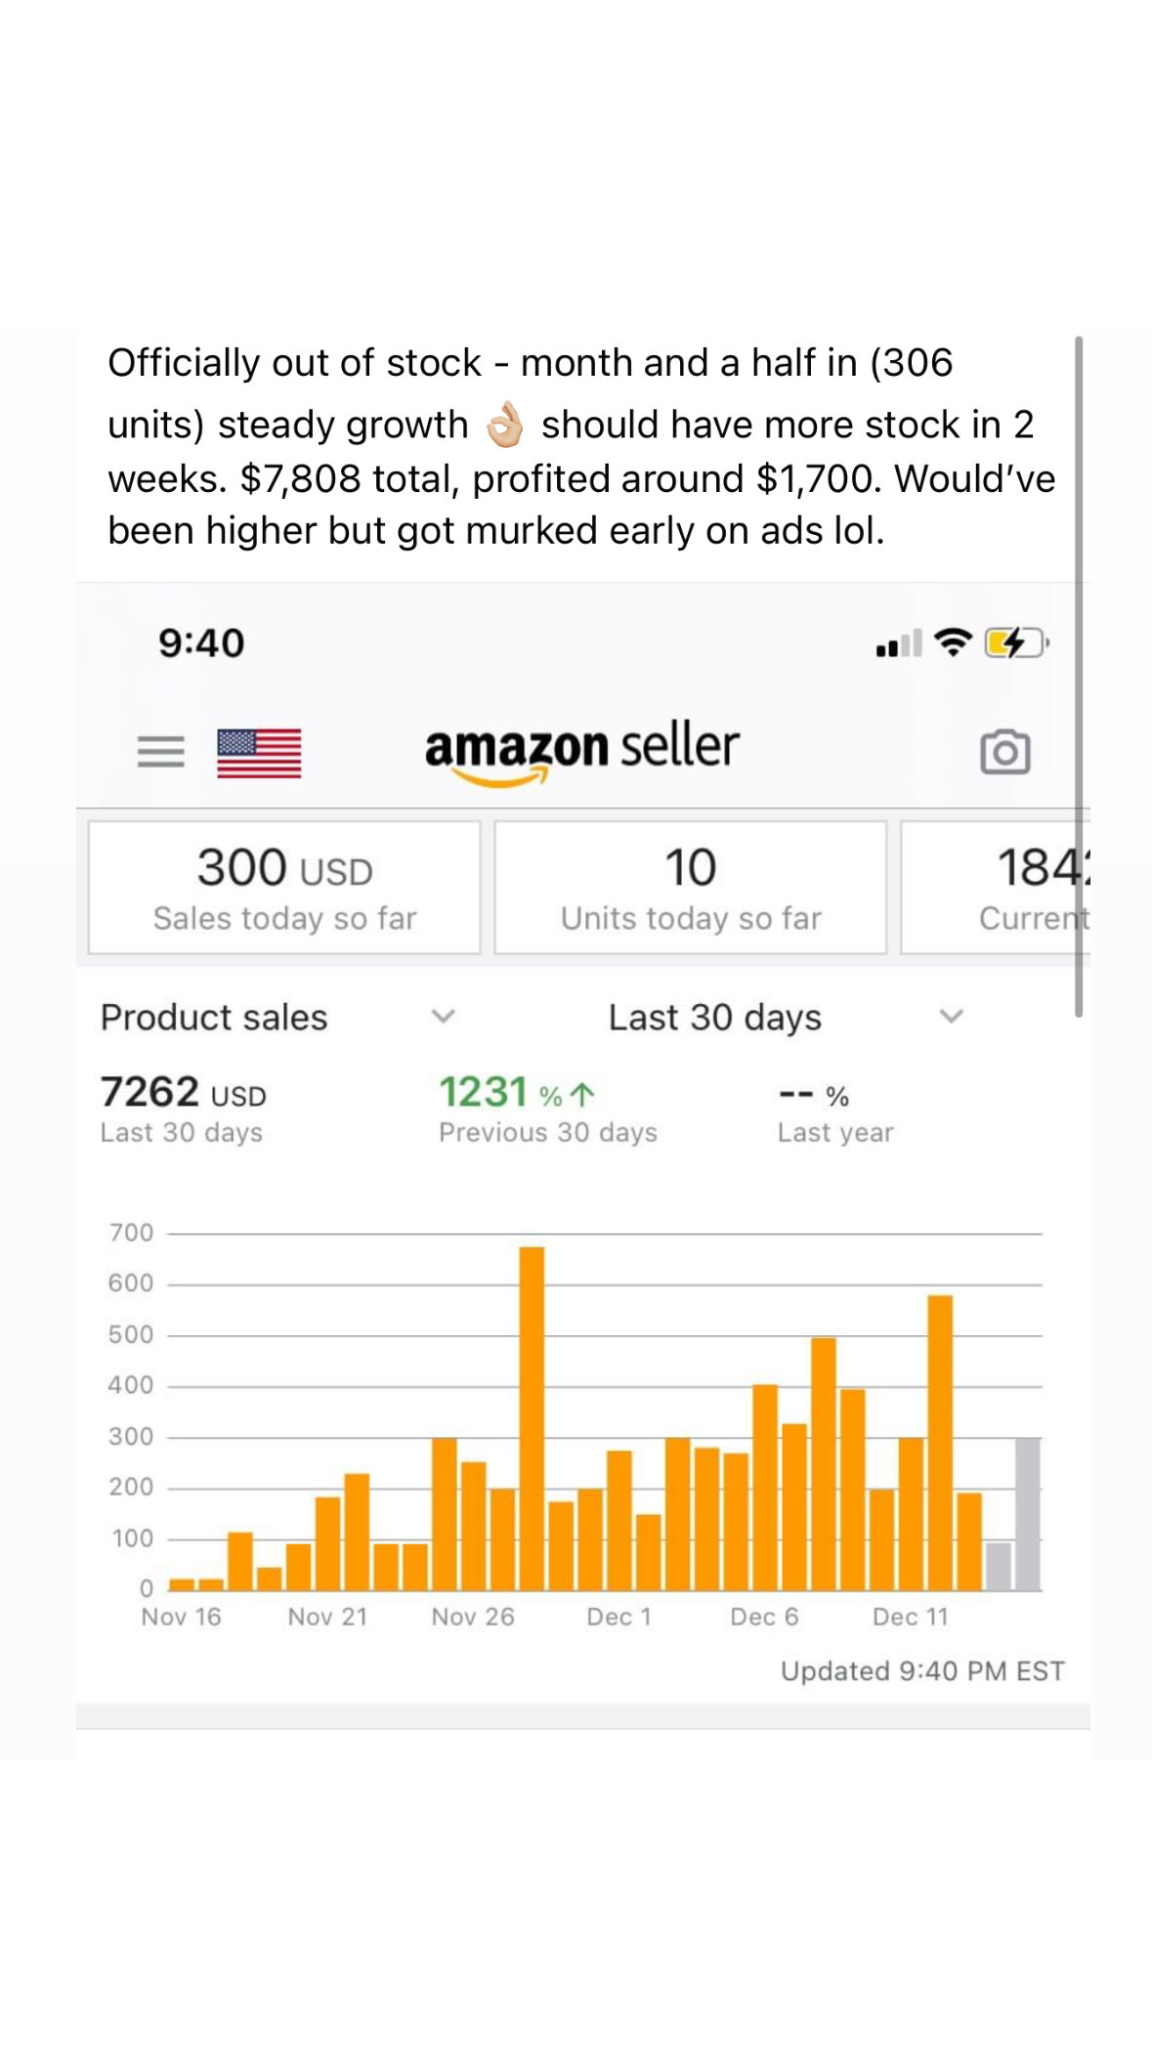Tap the tall gray bar for today

(1027, 1513)
